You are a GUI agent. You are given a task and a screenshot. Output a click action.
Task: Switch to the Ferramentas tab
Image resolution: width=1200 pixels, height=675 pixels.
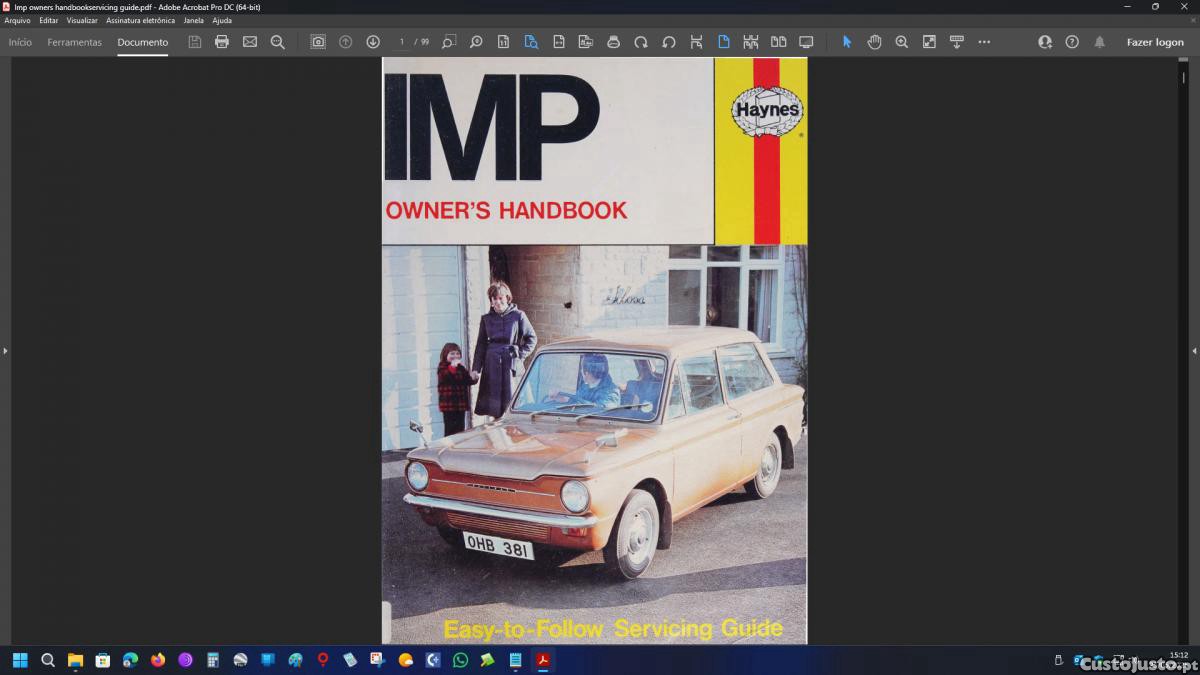click(74, 42)
